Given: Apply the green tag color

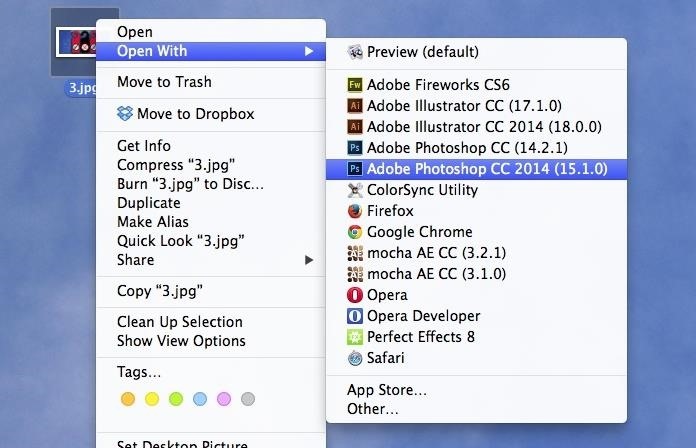Looking at the screenshot, I should [176, 399].
